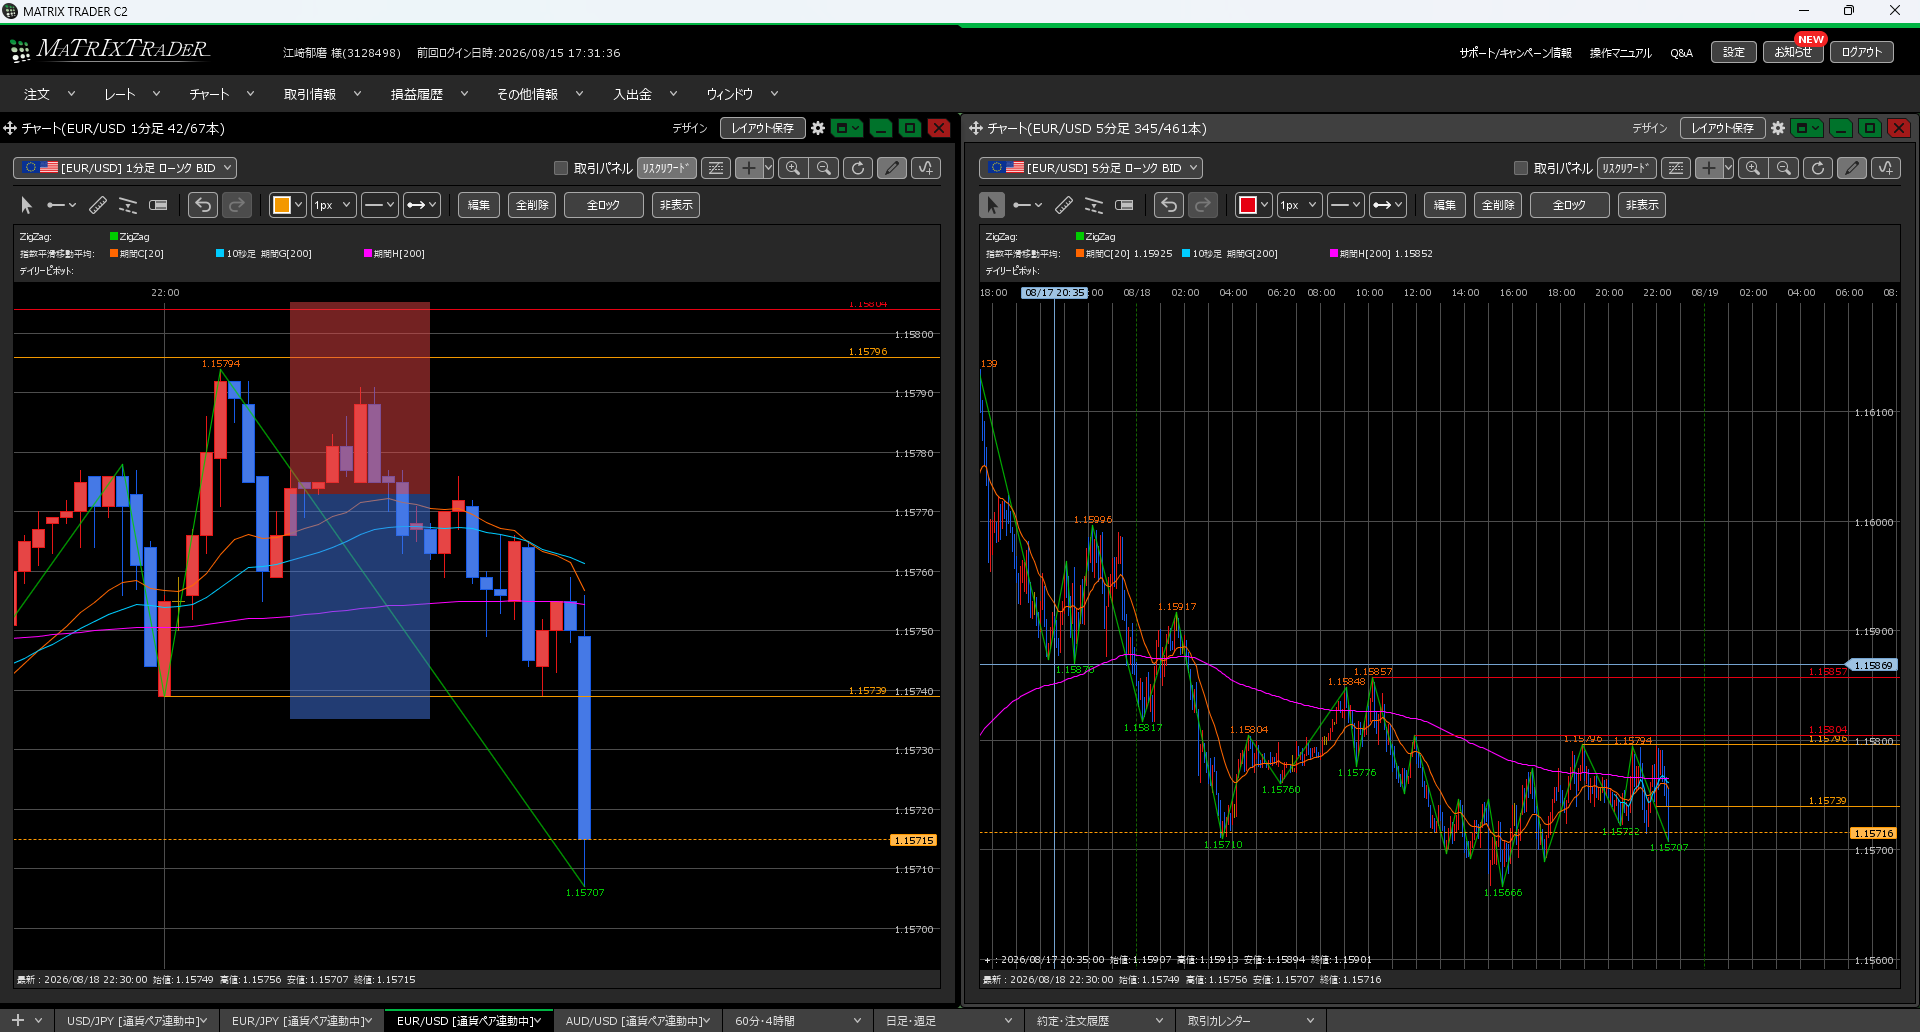Open chart lines settings icon in 1分足 chart

point(716,168)
